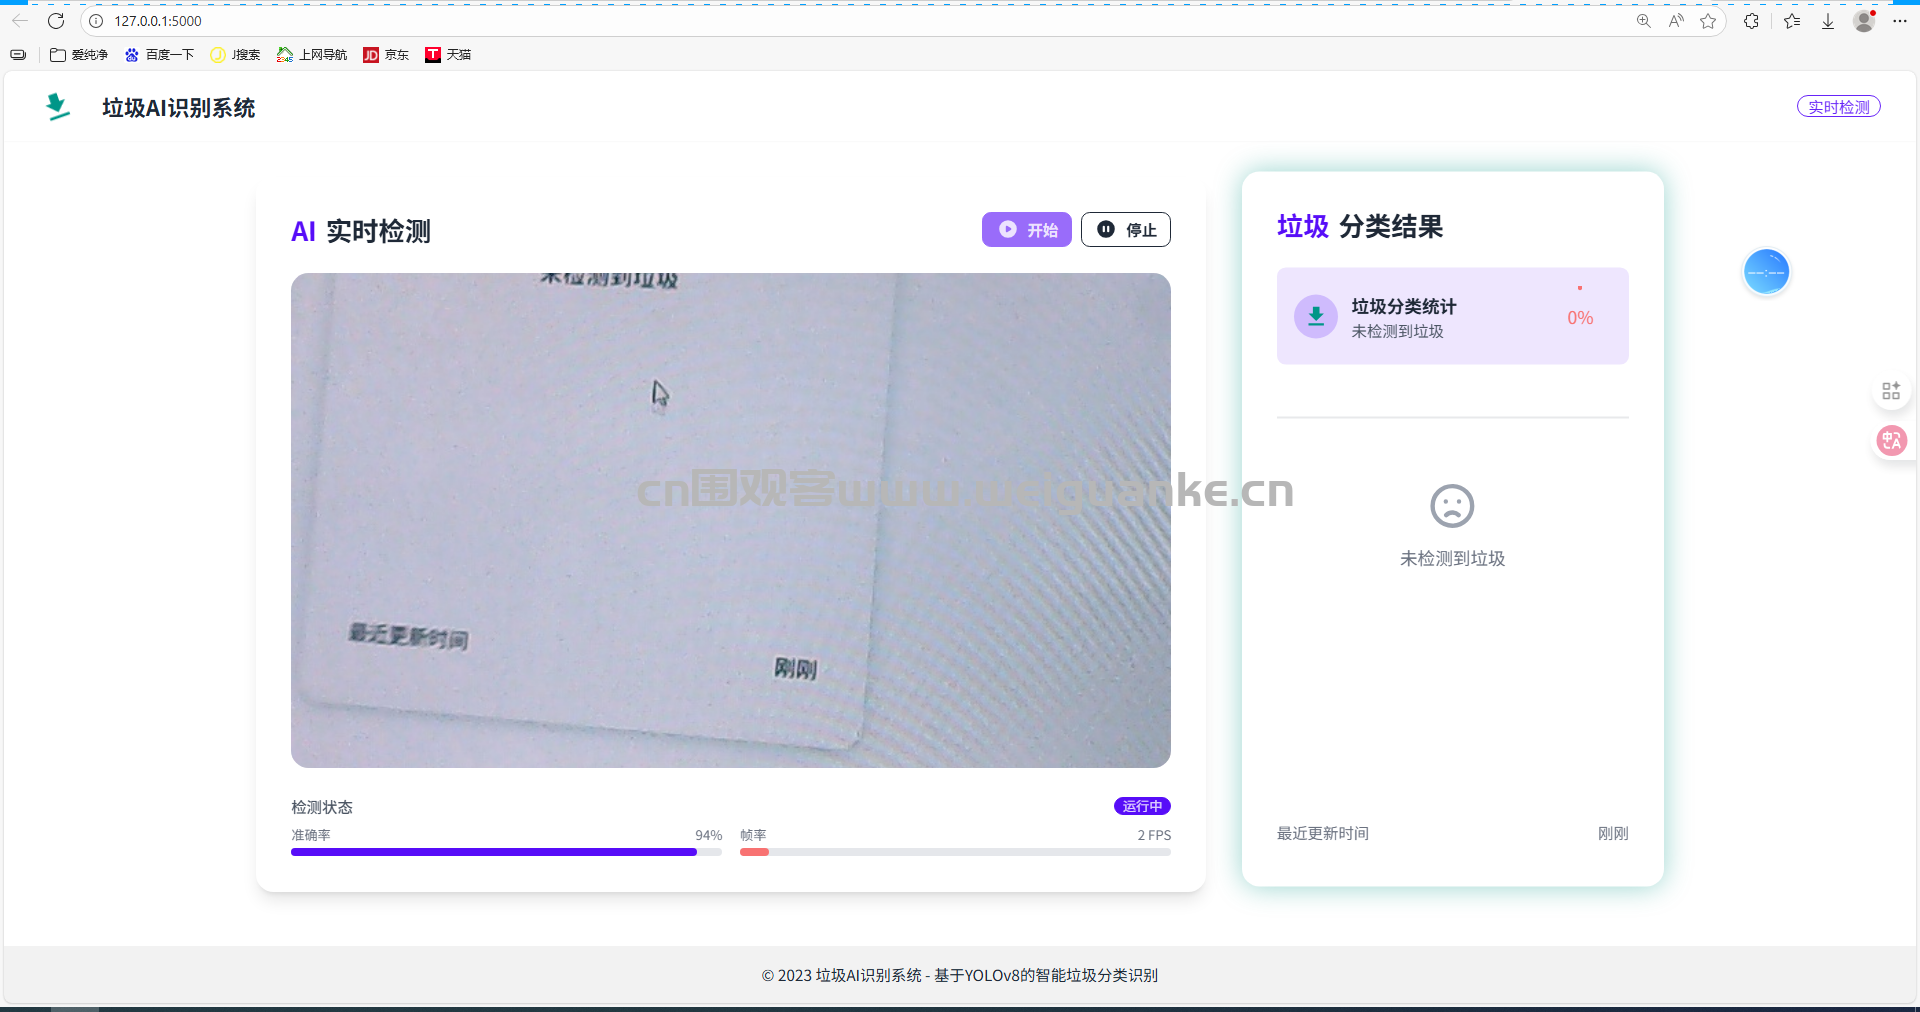
Task: Add page to favorites with star icon
Action: pyautogui.click(x=1708, y=21)
